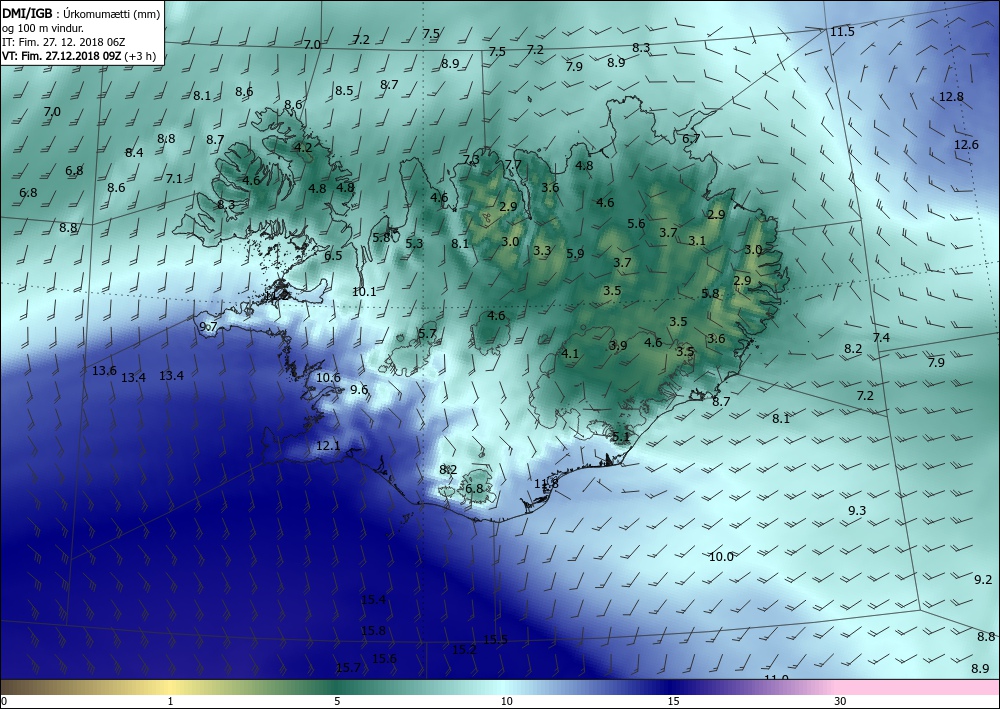Click the title "DMI/IGB : Úrkomumætti (mm)"
The image size is (1000, 709).
click(x=80, y=13)
